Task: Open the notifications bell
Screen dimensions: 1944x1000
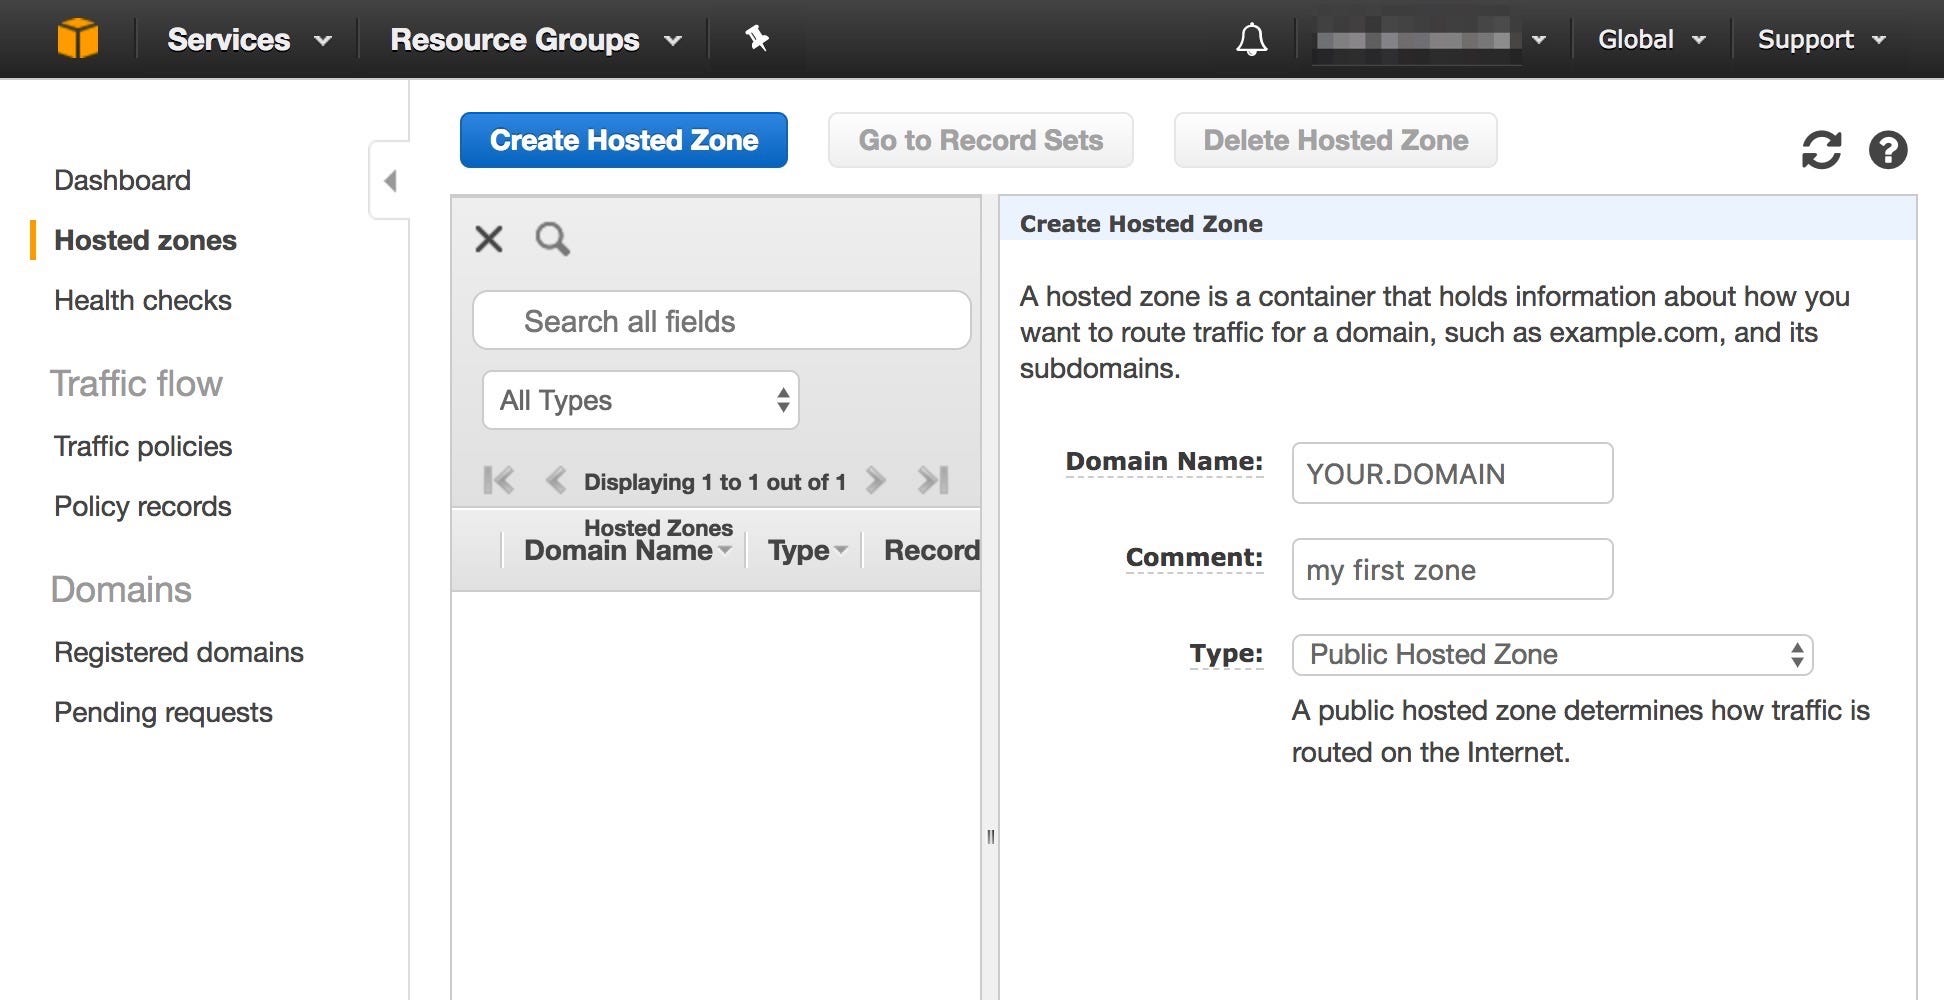Action: tap(1251, 40)
